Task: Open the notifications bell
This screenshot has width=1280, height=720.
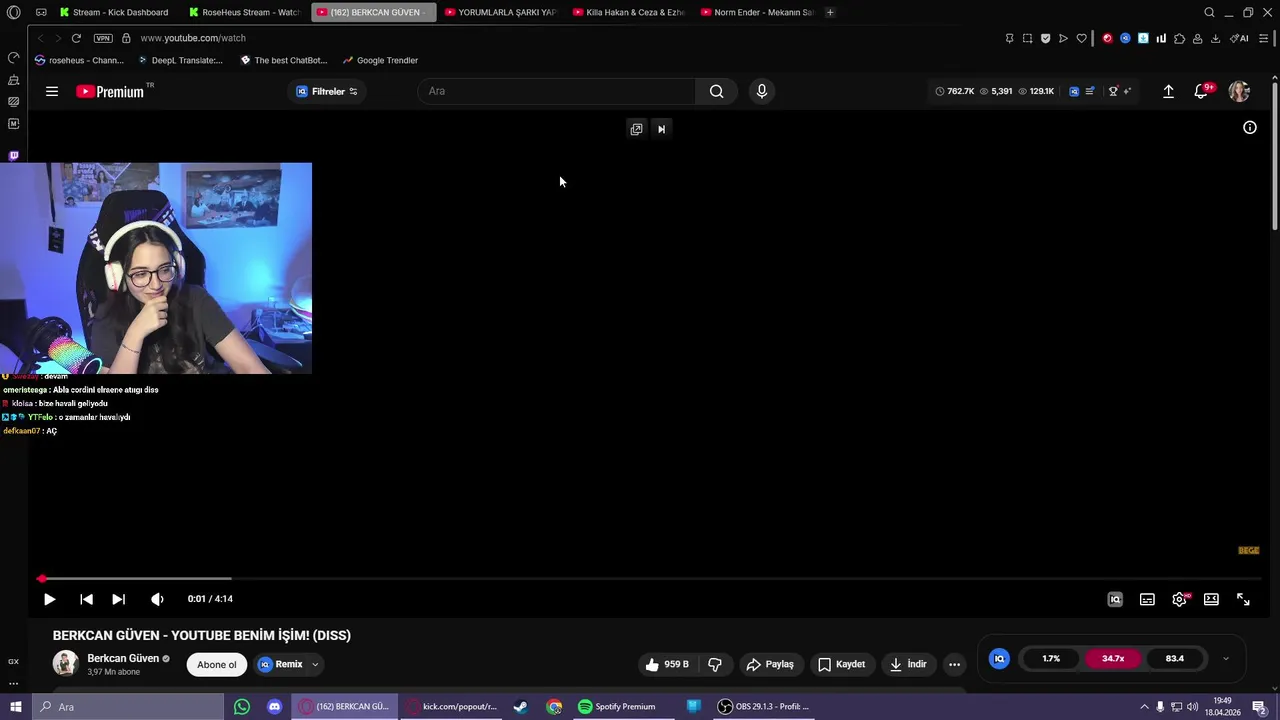Action: coord(1201,91)
